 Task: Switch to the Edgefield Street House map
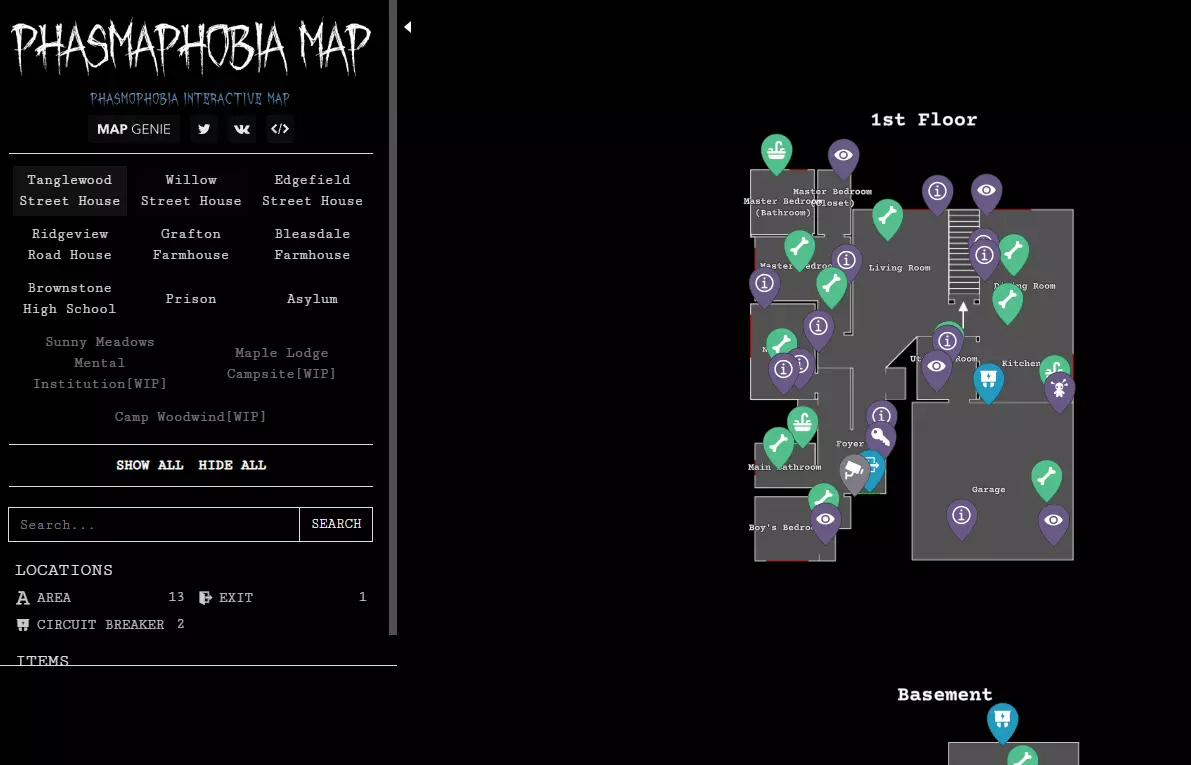312,191
